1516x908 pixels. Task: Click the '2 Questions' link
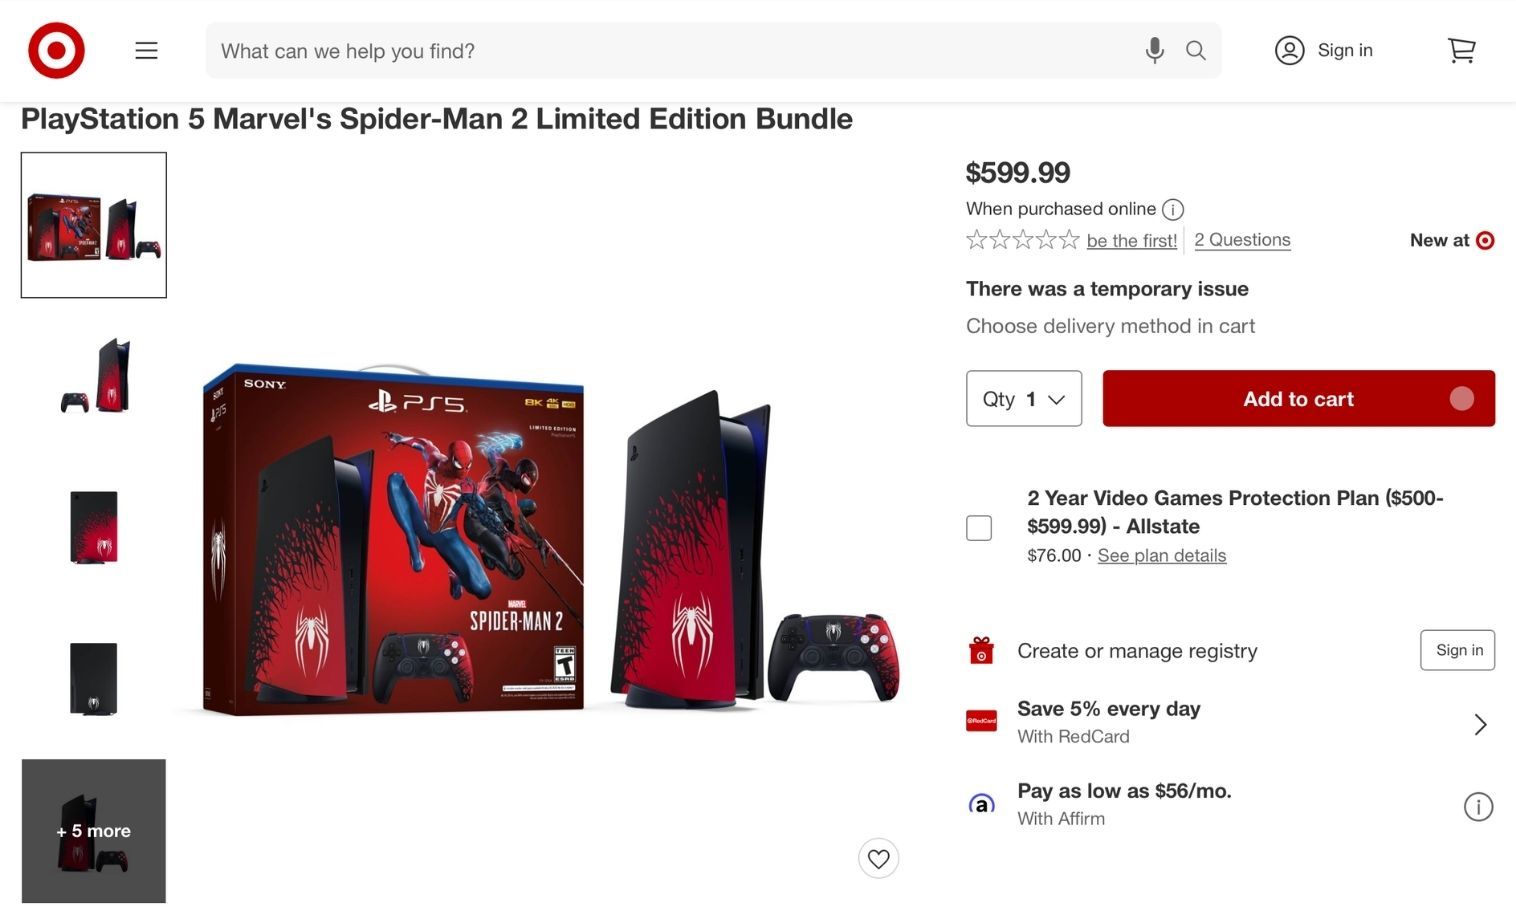[1242, 240]
